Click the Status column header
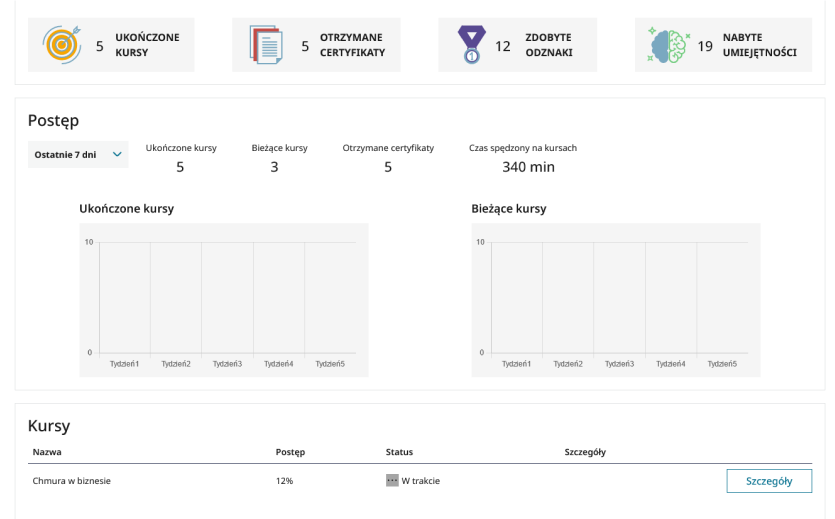 [x=399, y=452]
